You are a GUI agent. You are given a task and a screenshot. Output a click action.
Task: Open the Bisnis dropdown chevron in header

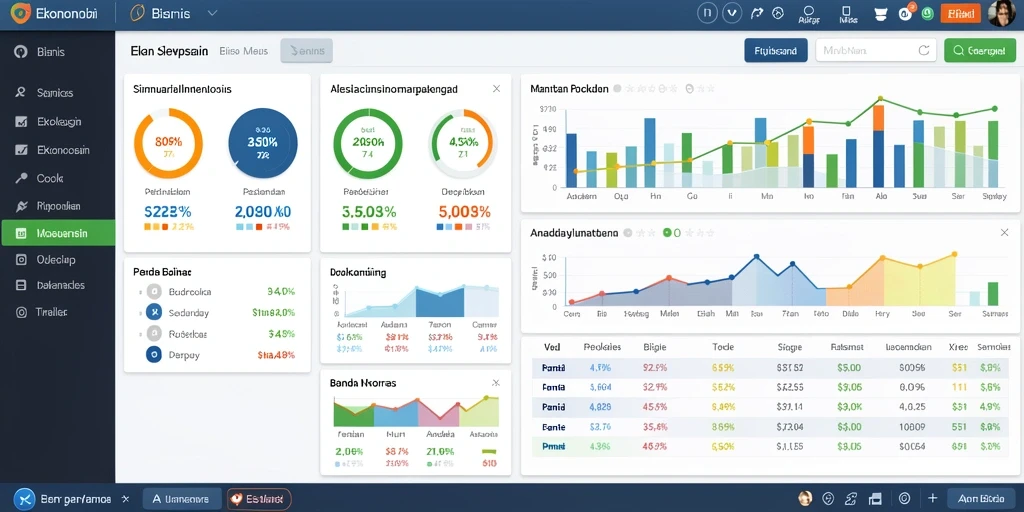[x=212, y=12]
